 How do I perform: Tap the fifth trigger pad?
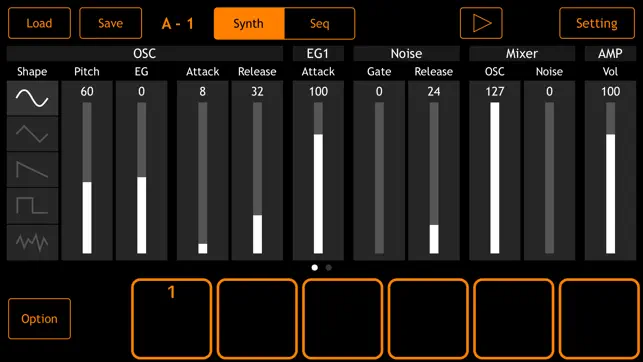(514, 319)
